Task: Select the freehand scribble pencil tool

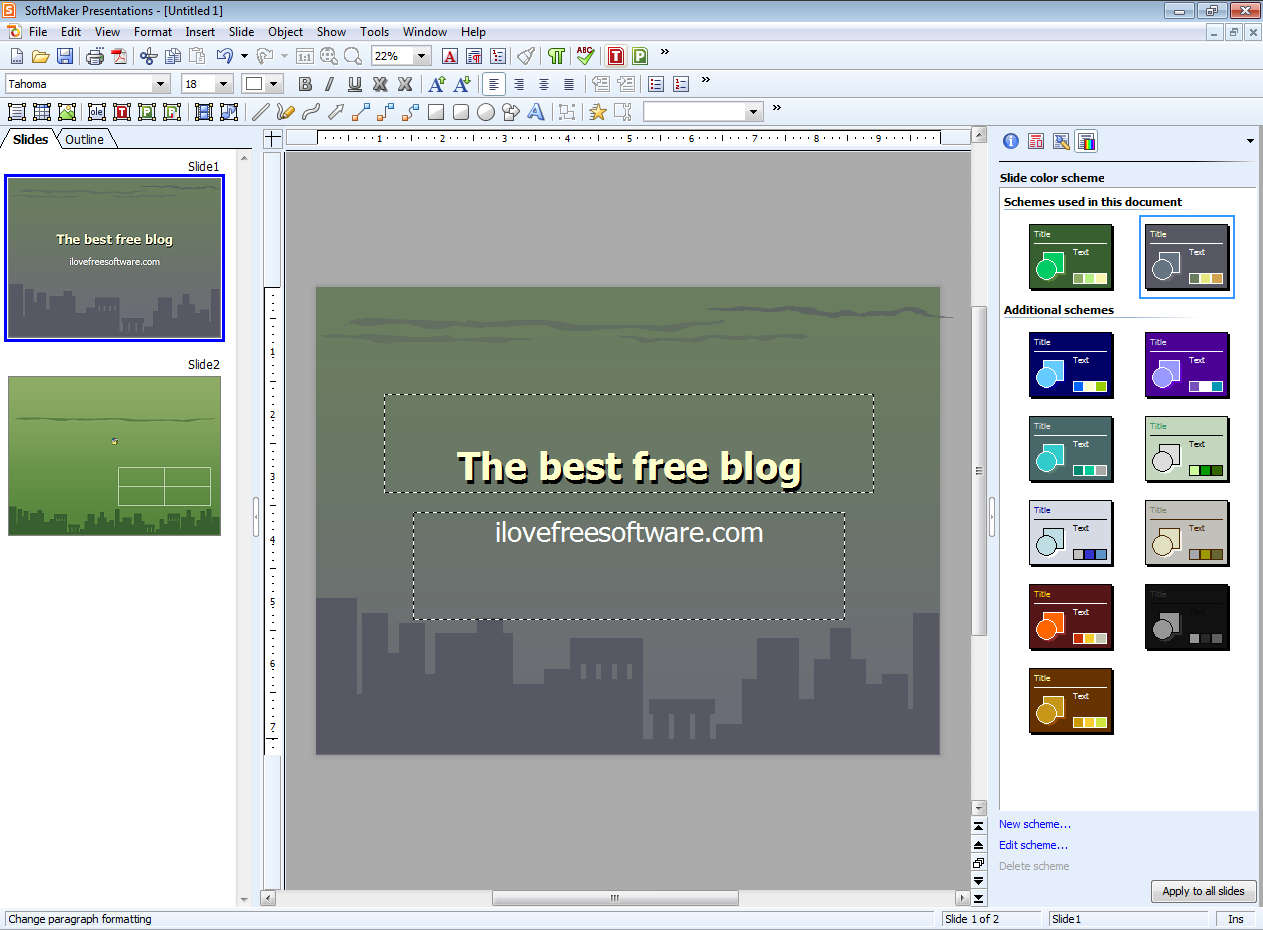Action: pyautogui.click(x=285, y=112)
